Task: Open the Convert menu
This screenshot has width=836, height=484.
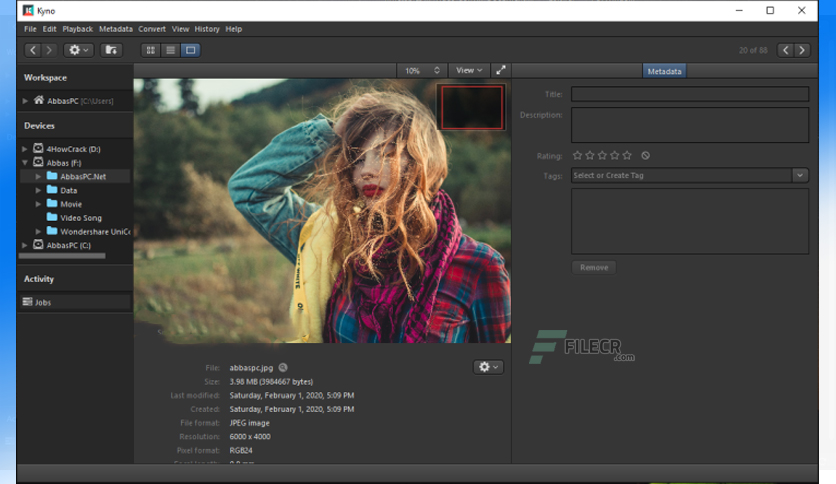Action: (x=152, y=29)
